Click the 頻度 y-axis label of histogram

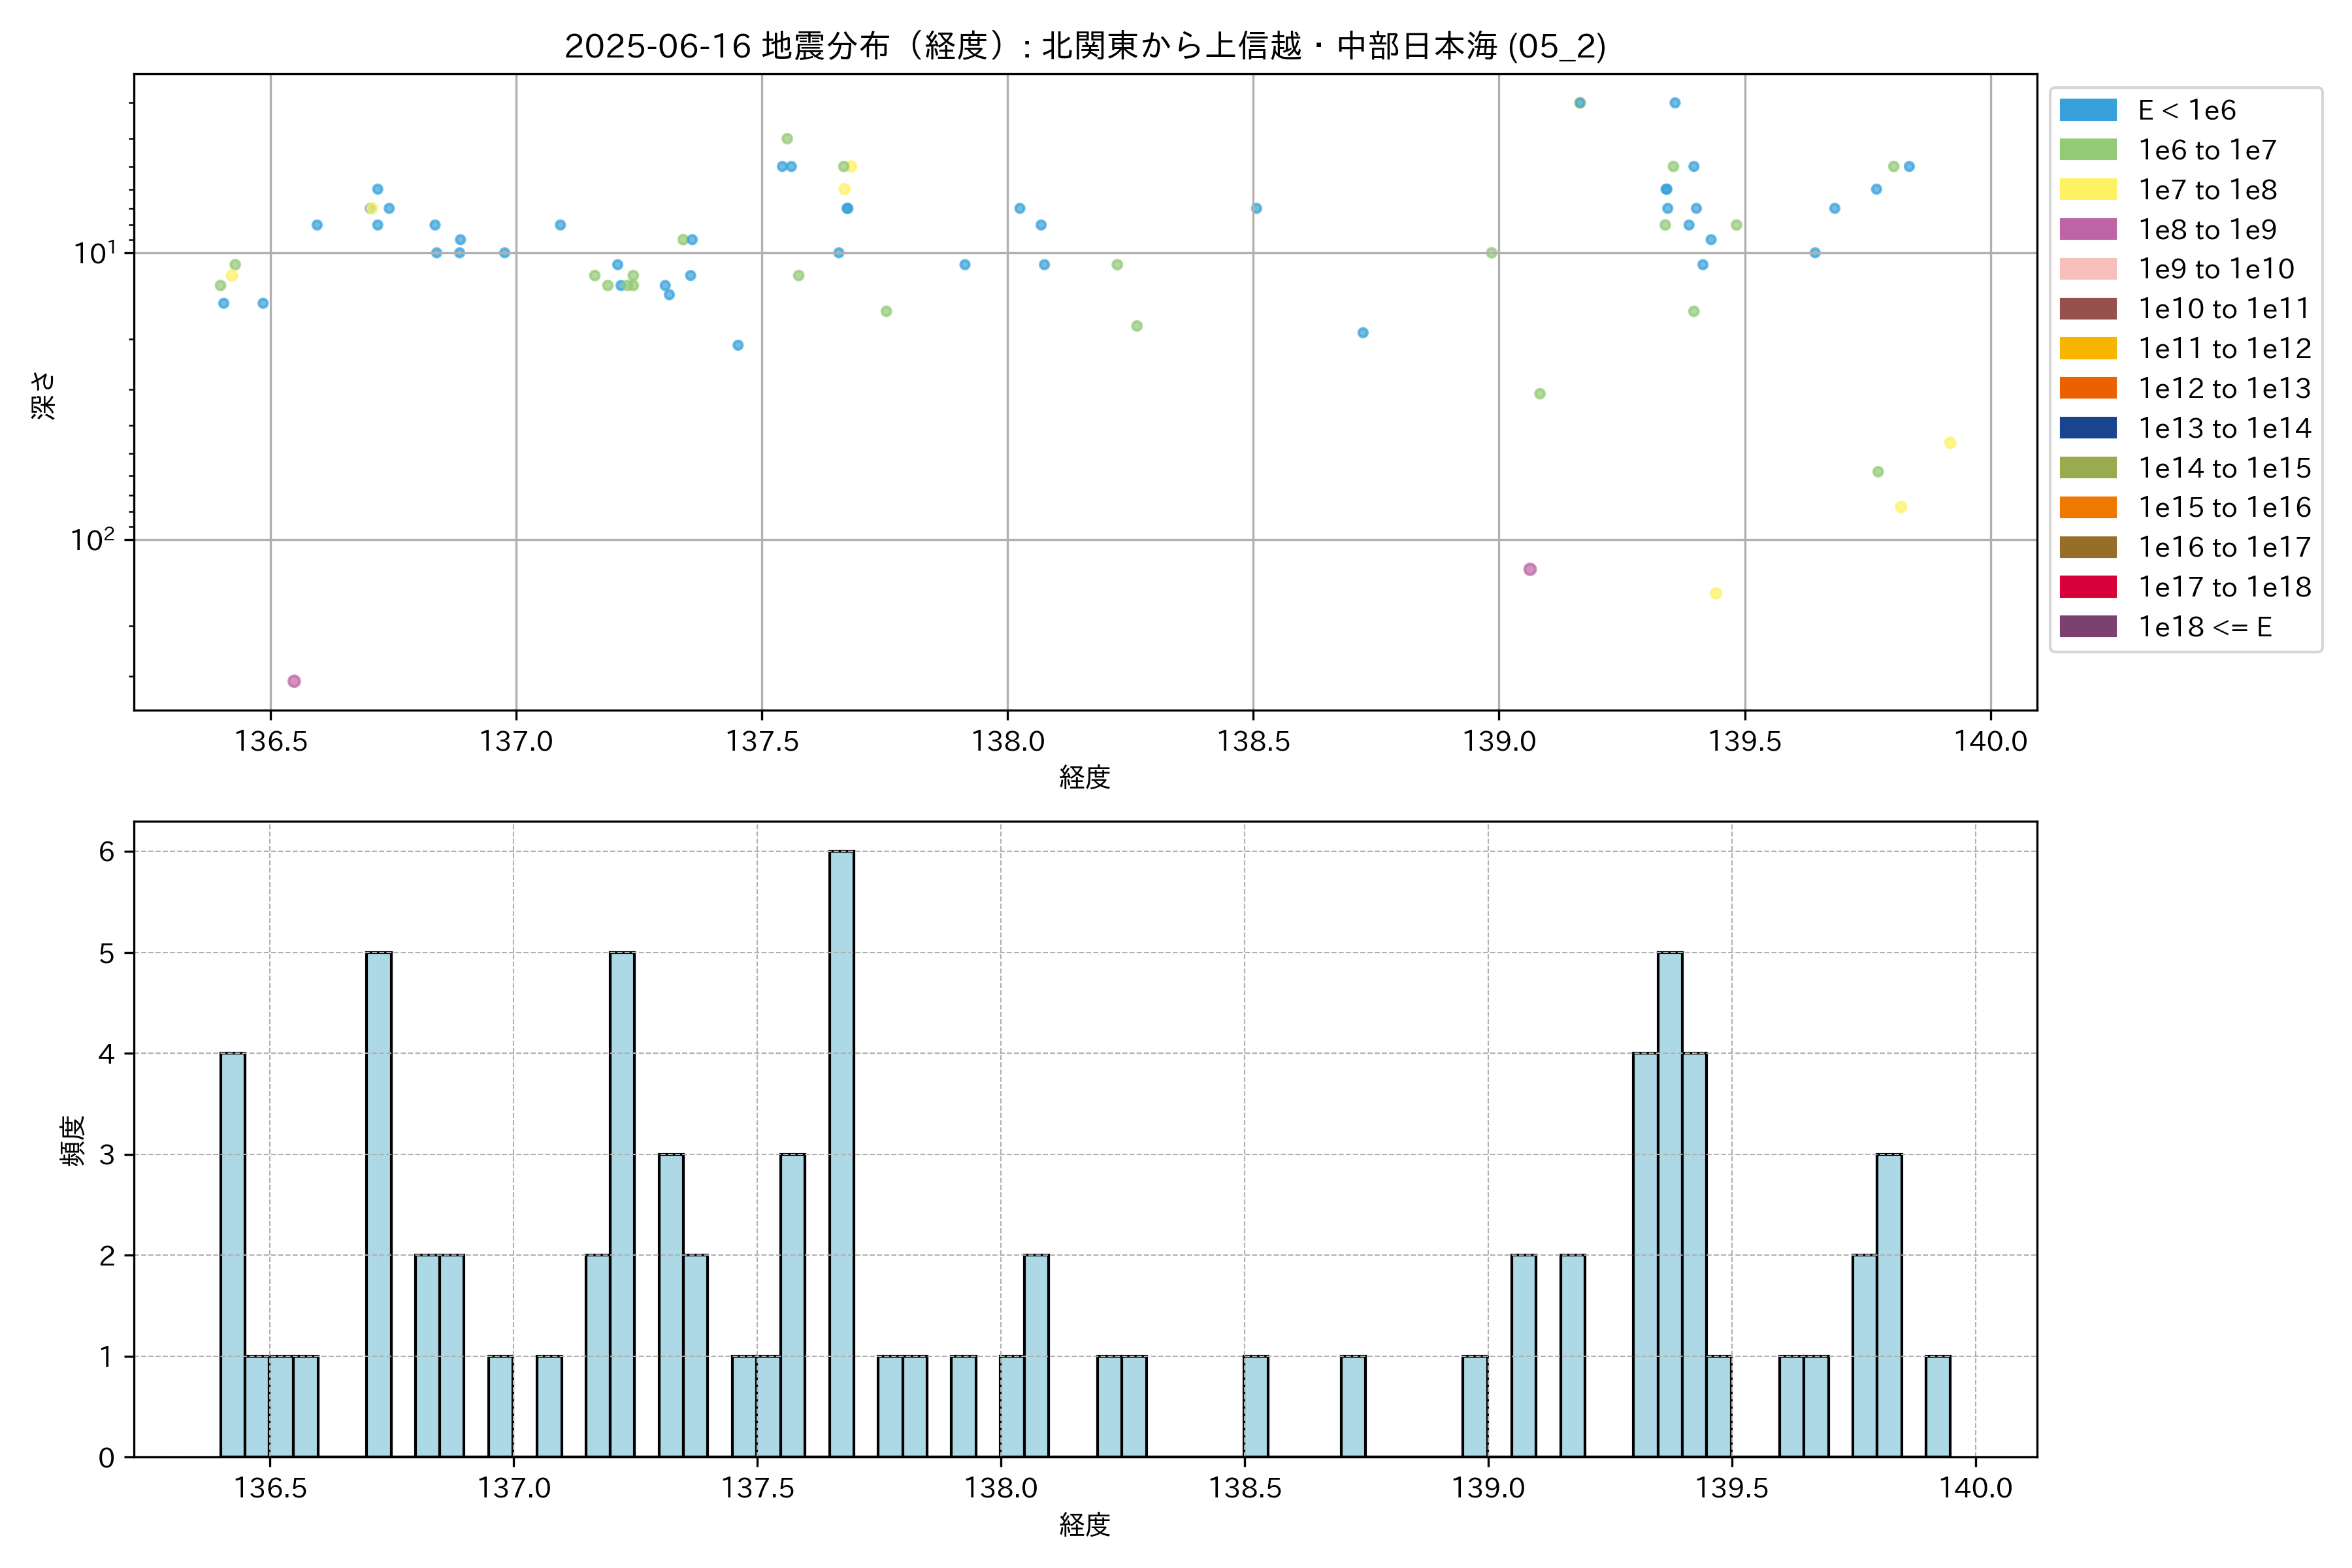coord(73,1141)
